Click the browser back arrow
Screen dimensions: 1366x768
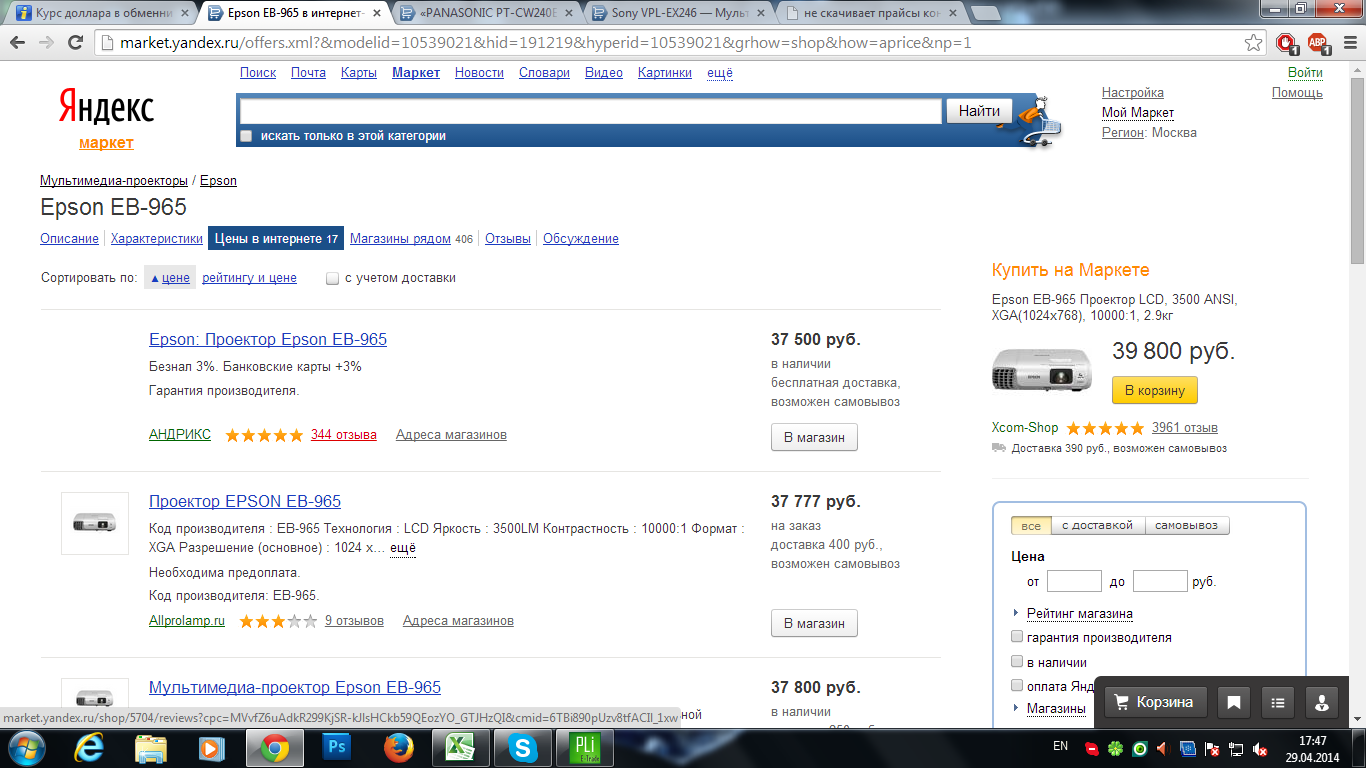(18, 43)
